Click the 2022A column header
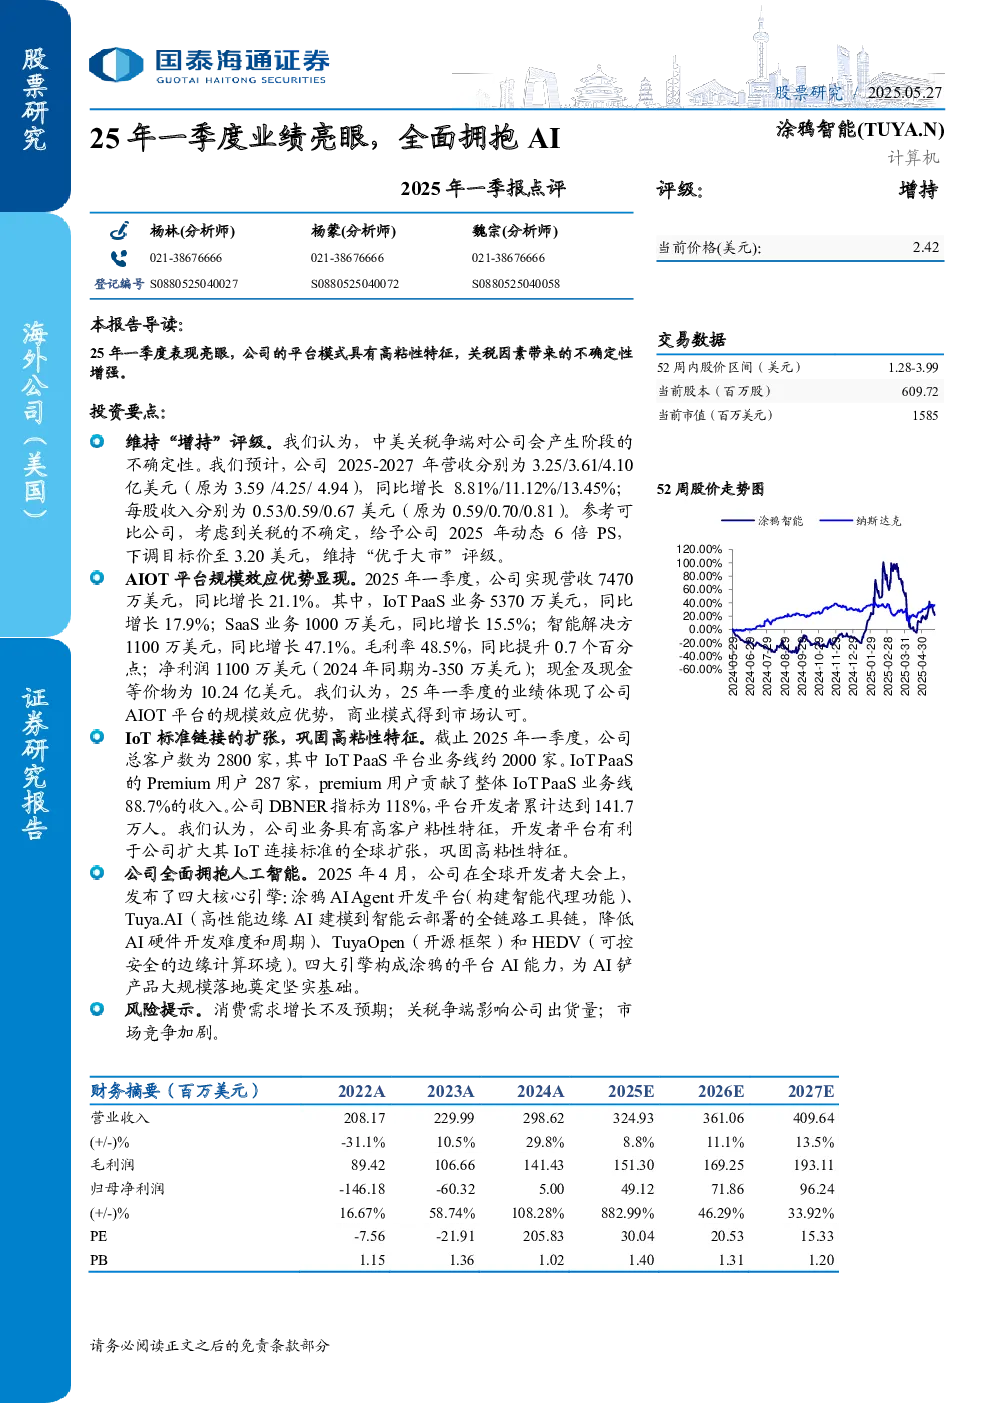Screen dimensions: 992x1403 click(x=361, y=1091)
